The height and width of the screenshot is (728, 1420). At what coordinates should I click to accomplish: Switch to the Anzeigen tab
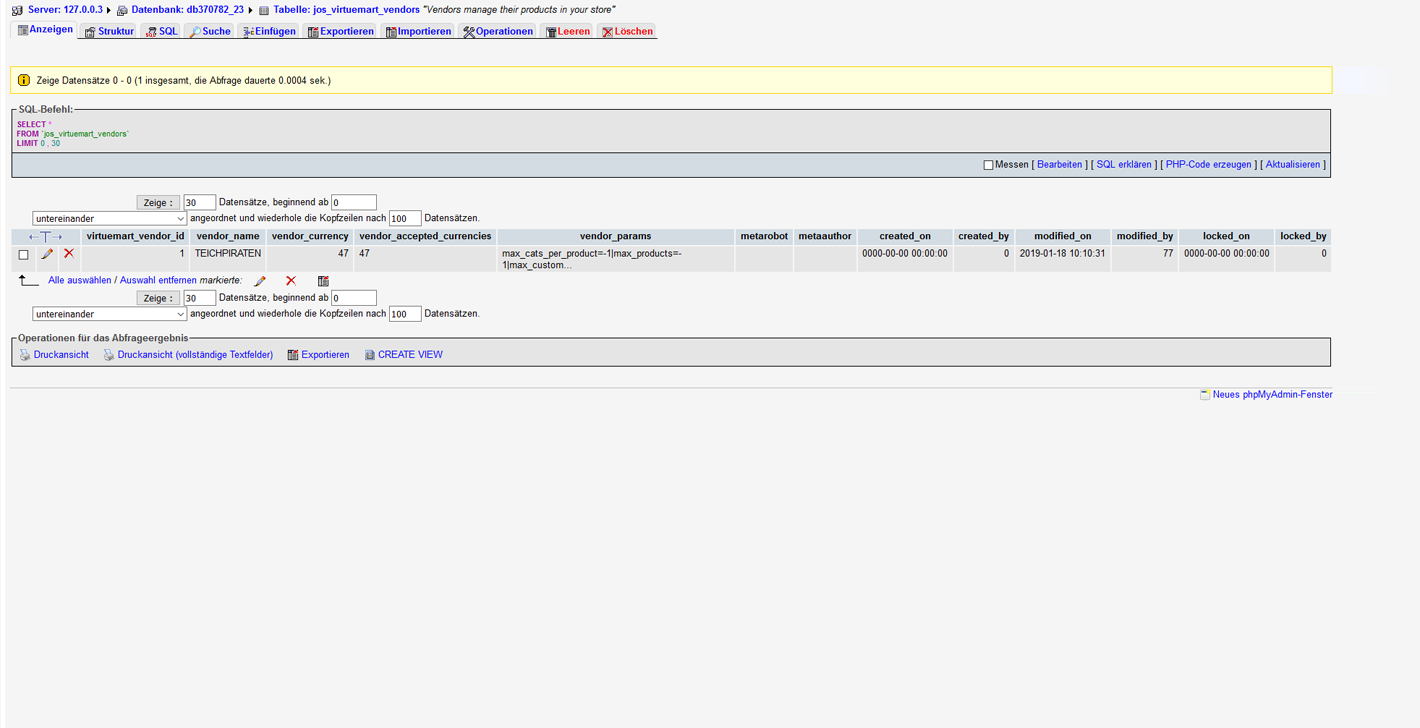click(x=45, y=30)
